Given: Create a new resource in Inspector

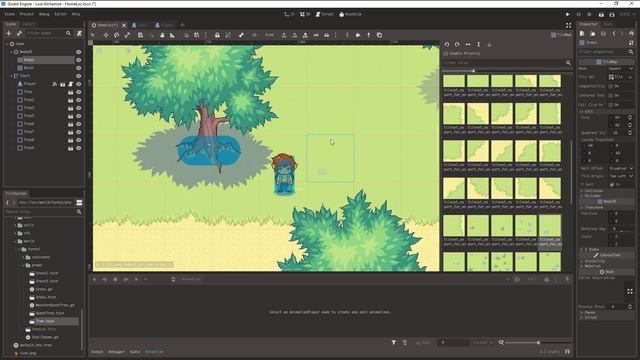Looking at the screenshot, I should click(582, 33).
